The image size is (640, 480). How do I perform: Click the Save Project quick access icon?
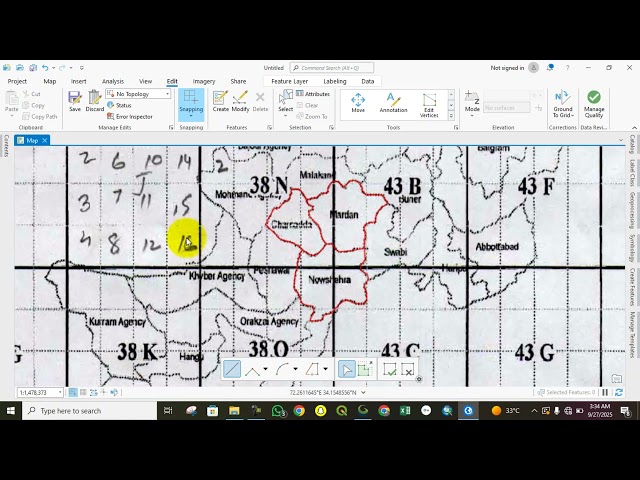(x=33, y=68)
